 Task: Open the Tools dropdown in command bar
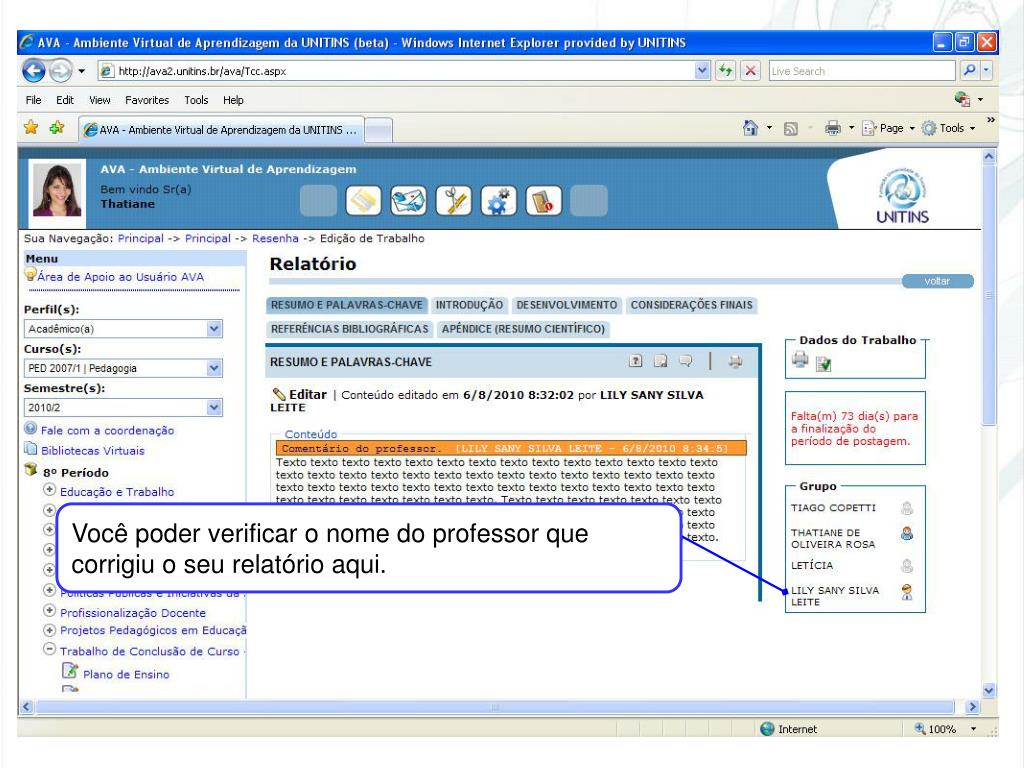[x=948, y=129]
